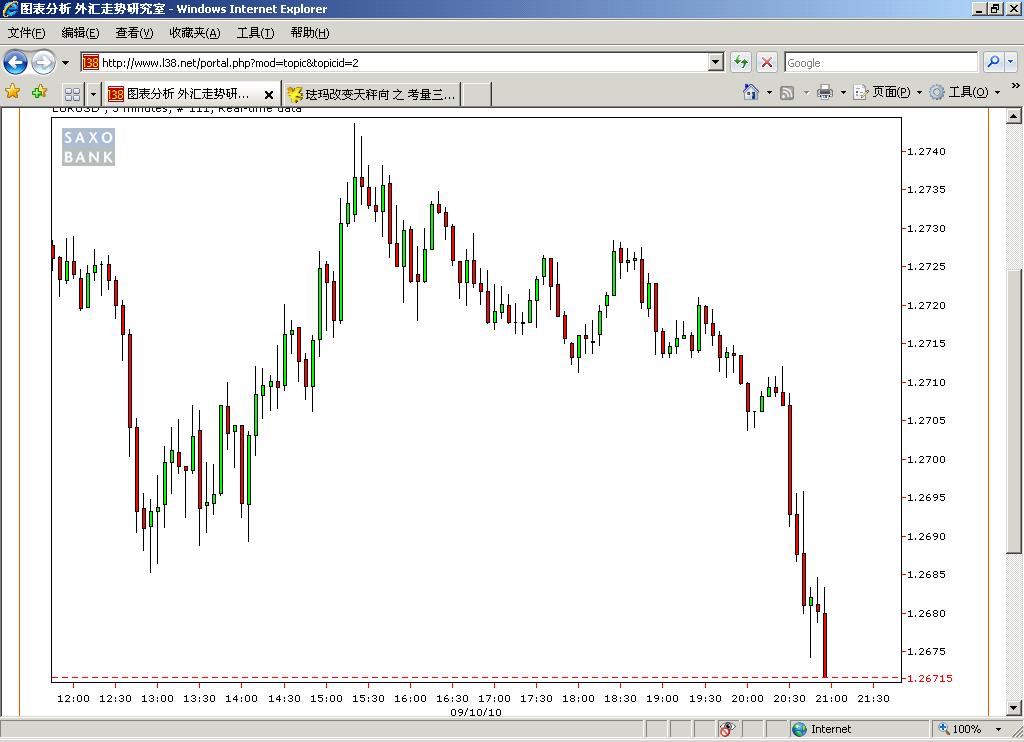The image size is (1024, 742).
Task: Click the Print icon
Action: pyautogui.click(x=825, y=92)
